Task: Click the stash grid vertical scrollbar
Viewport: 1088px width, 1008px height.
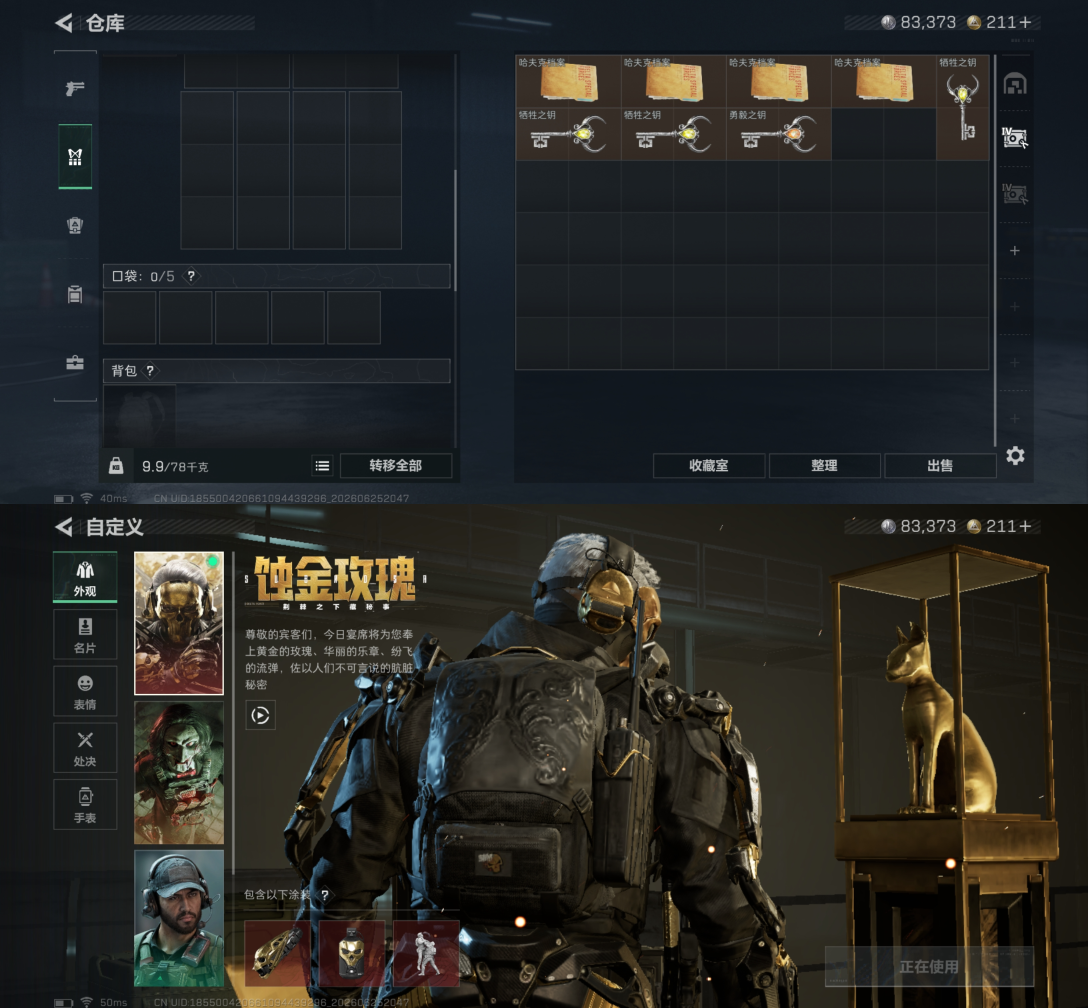Action: point(995,250)
